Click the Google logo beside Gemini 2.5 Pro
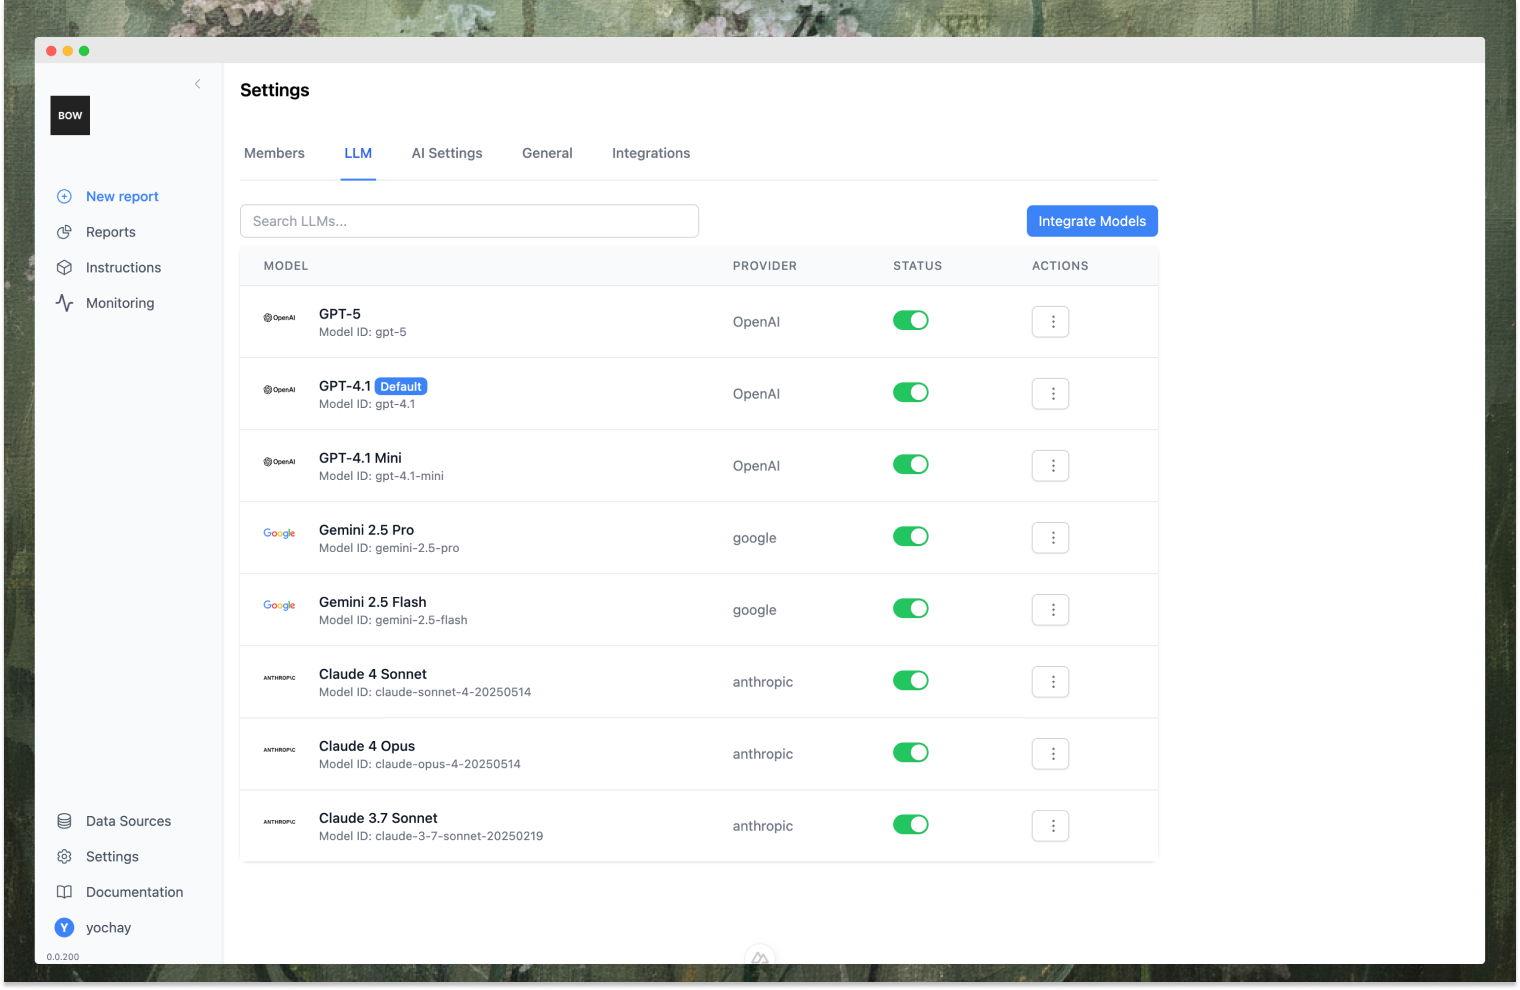The image size is (1520, 990). [x=279, y=534]
